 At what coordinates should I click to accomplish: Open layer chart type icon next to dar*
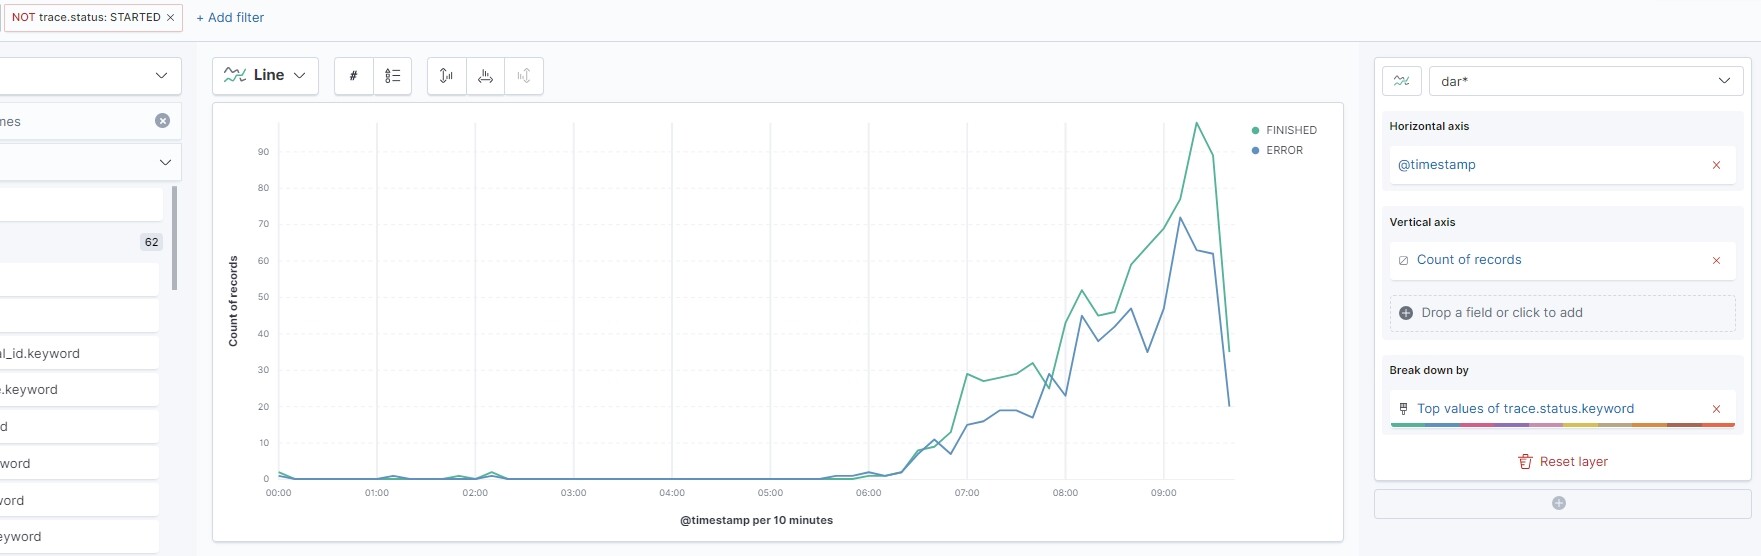[x=1402, y=81]
